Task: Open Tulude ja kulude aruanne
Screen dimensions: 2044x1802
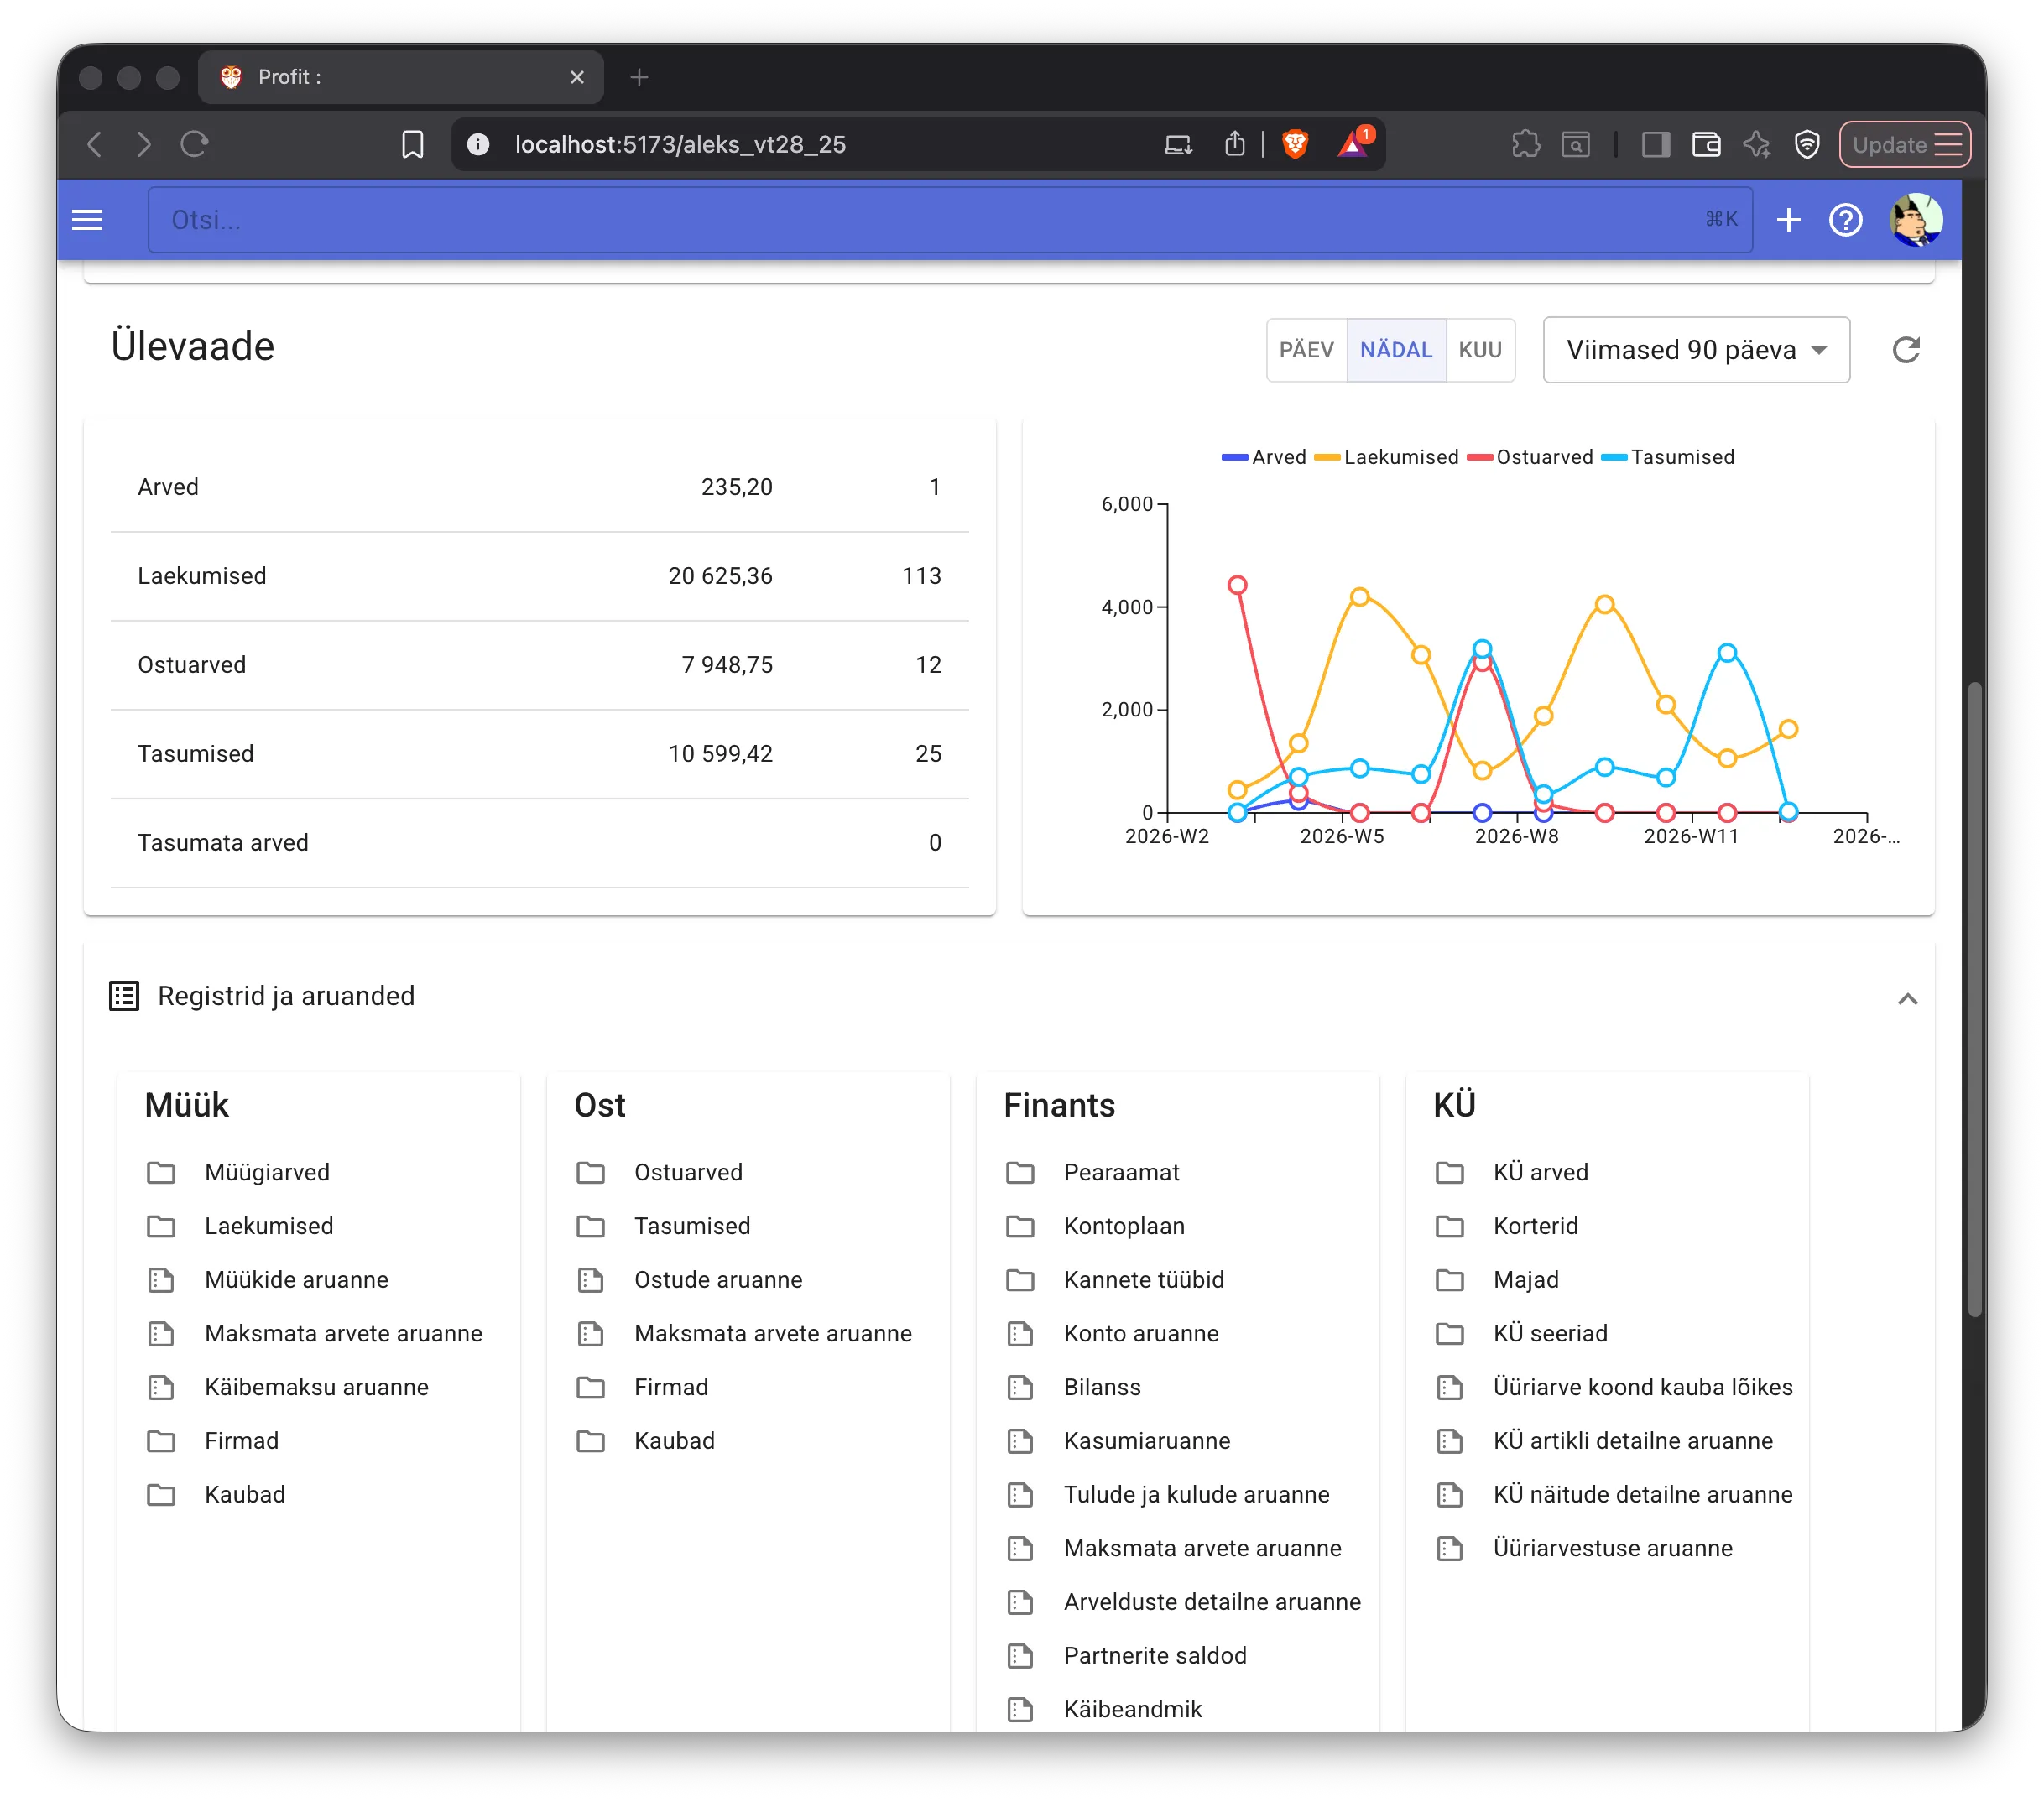Action: pyautogui.click(x=1197, y=1495)
